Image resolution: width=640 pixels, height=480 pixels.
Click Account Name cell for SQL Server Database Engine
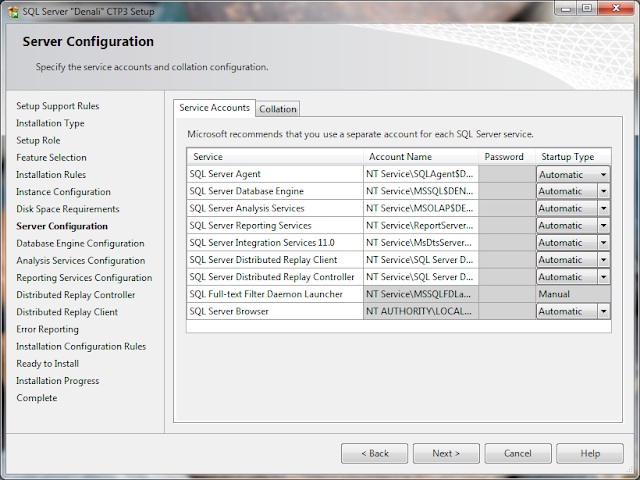421,191
